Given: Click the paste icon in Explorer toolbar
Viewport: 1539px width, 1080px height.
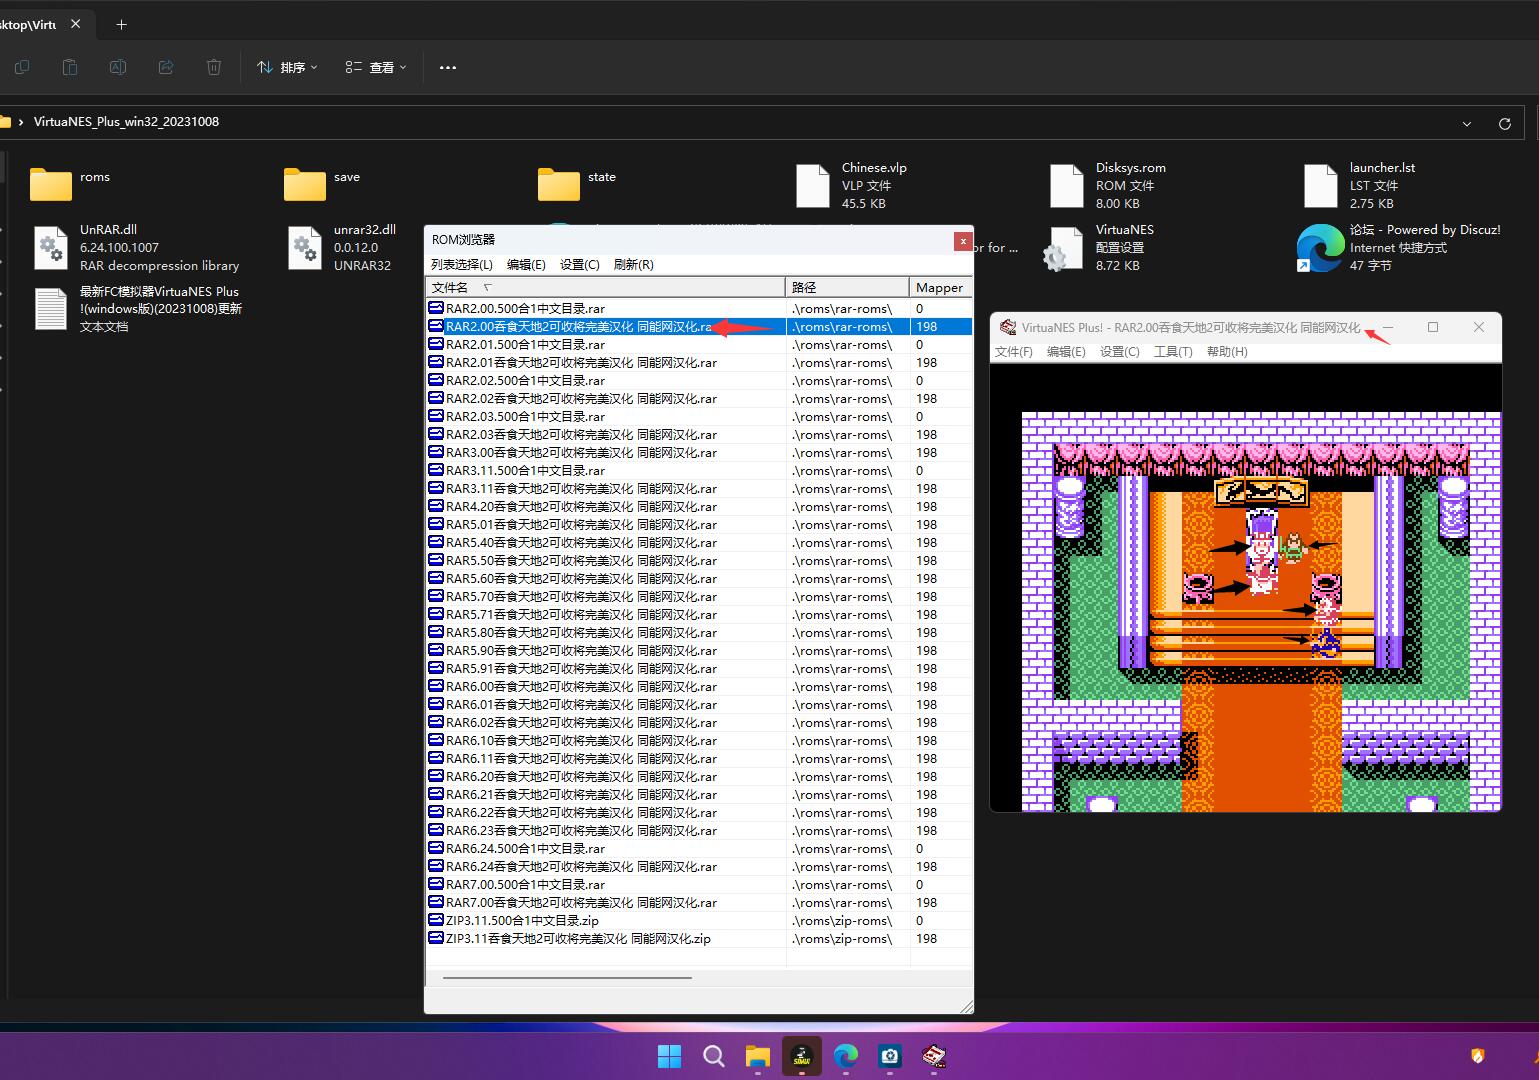Looking at the screenshot, I should pyautogui.click(x=70, y=67).
